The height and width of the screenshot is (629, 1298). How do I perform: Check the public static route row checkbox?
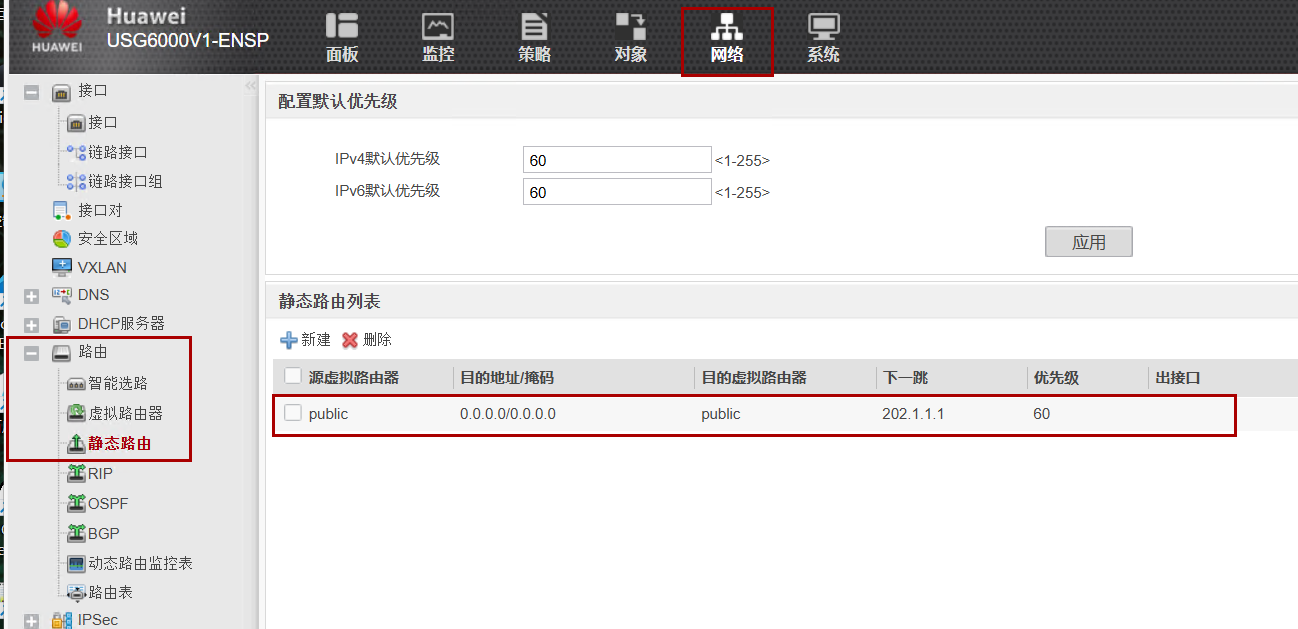pos(293,413)
